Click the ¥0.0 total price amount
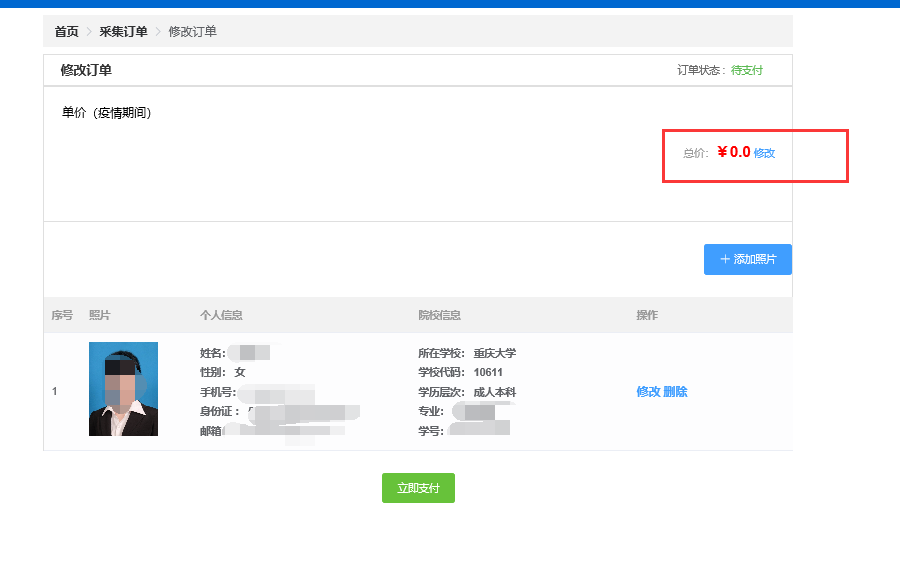This screenshot has height=585, width=900. [x=733, y=152]
